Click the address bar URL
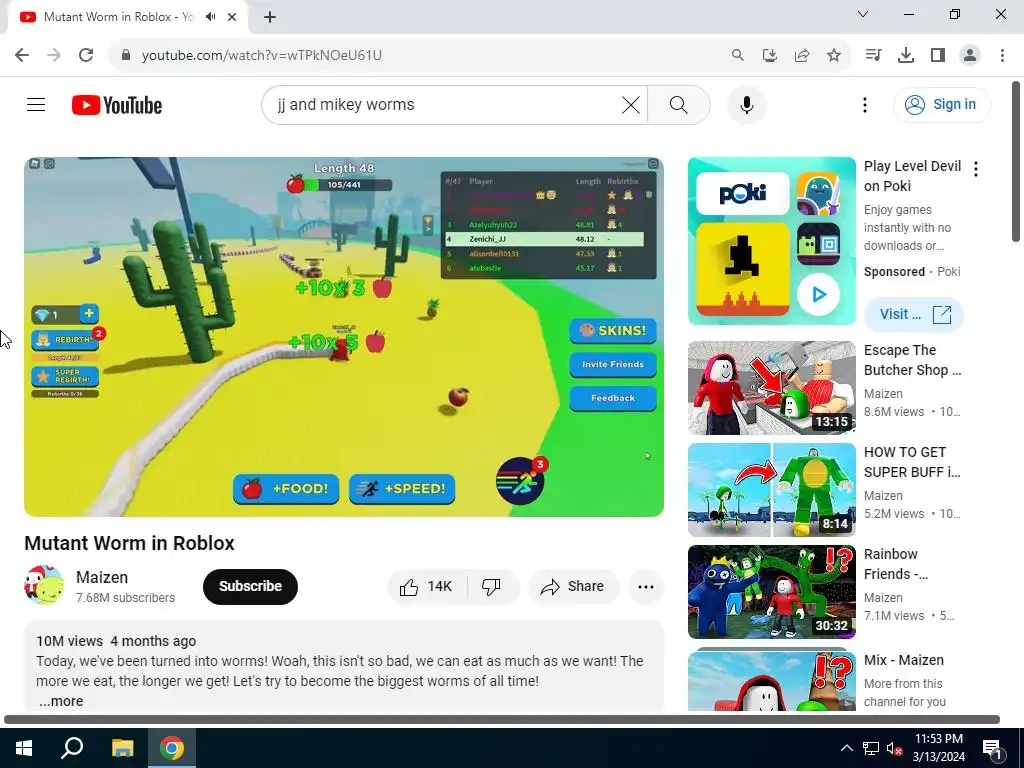The width and height of the screenshot is (1024, 768). click(262, 55)
